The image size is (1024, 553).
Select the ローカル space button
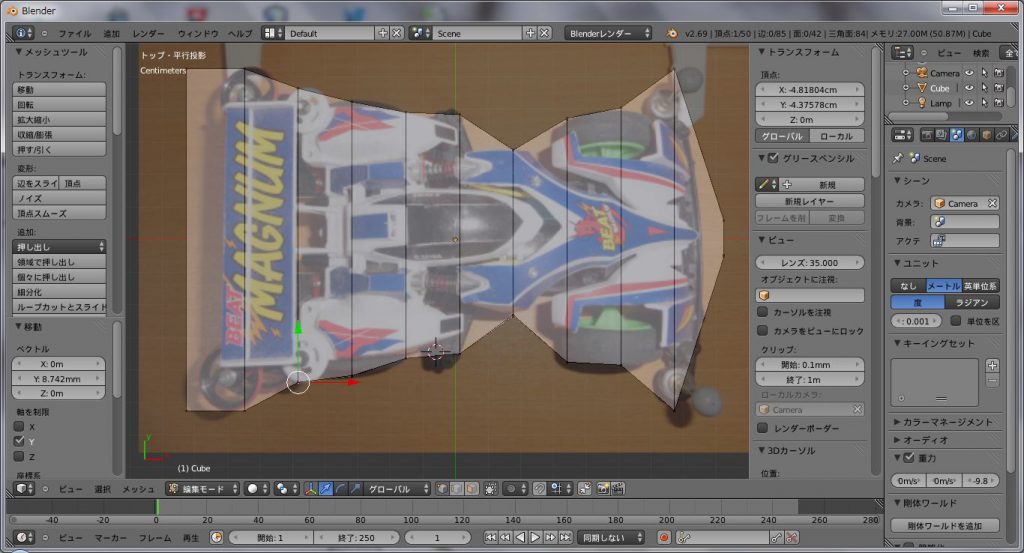tap(837, 136)
